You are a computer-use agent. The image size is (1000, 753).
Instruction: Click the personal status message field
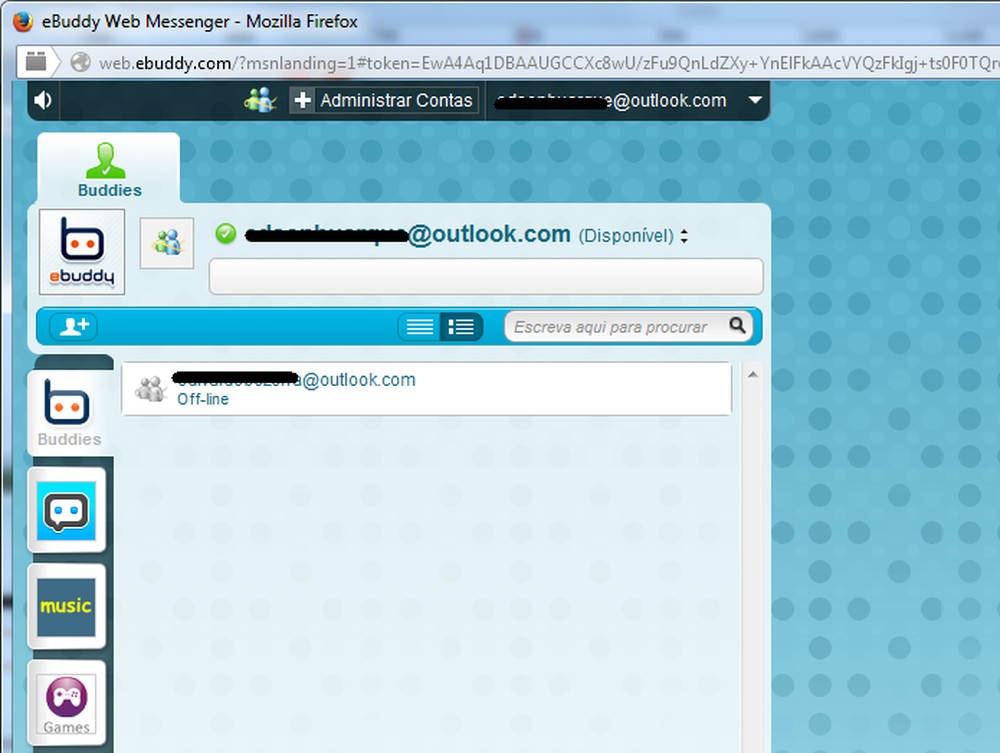pyautogui.click(x=485, y=276)
